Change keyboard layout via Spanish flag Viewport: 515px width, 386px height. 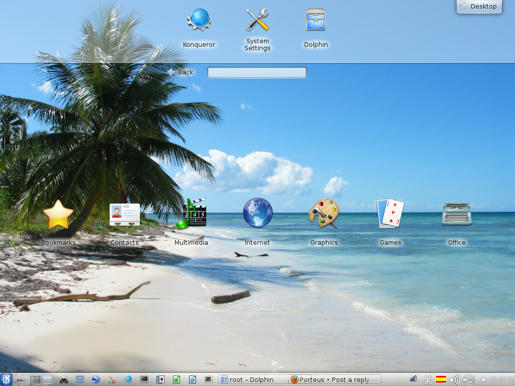(x=441, y=379)
